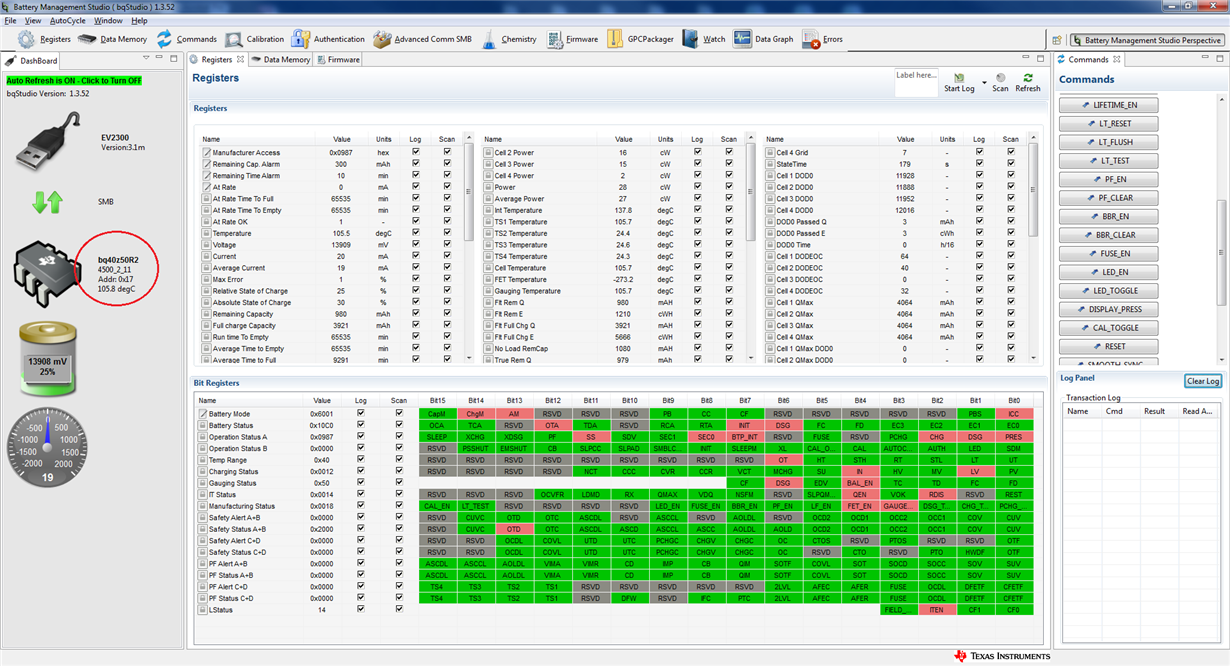
Task: Open the Start Log dropdown arrow
Action: [x=984, y=82]
